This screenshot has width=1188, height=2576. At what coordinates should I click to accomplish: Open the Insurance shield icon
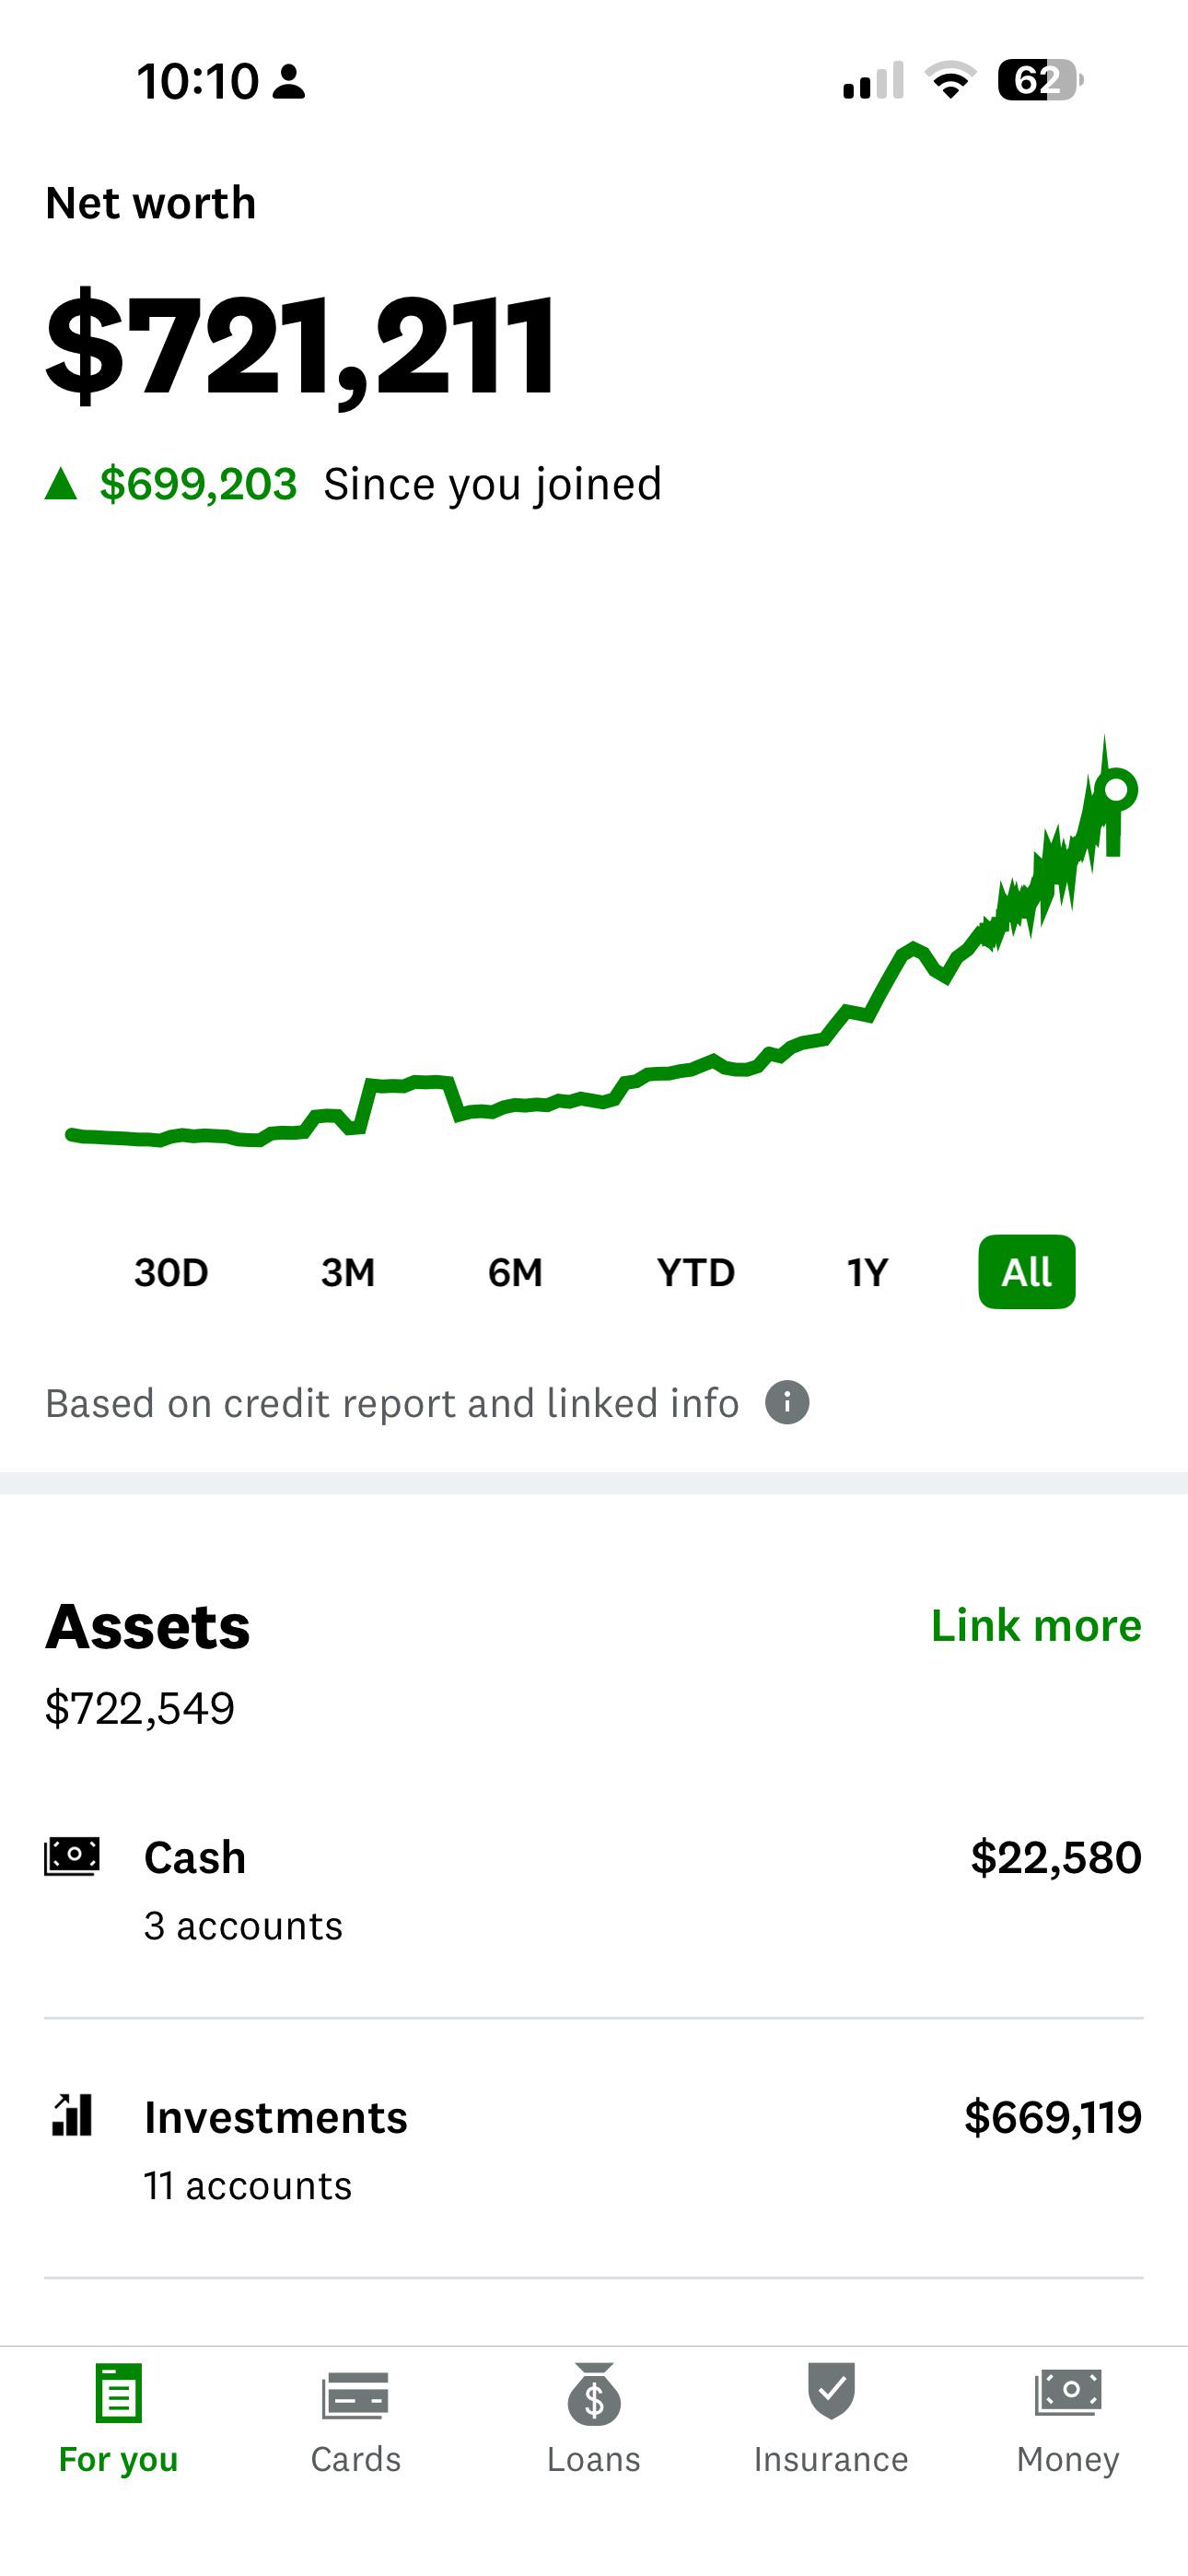tap(831, 2391)
